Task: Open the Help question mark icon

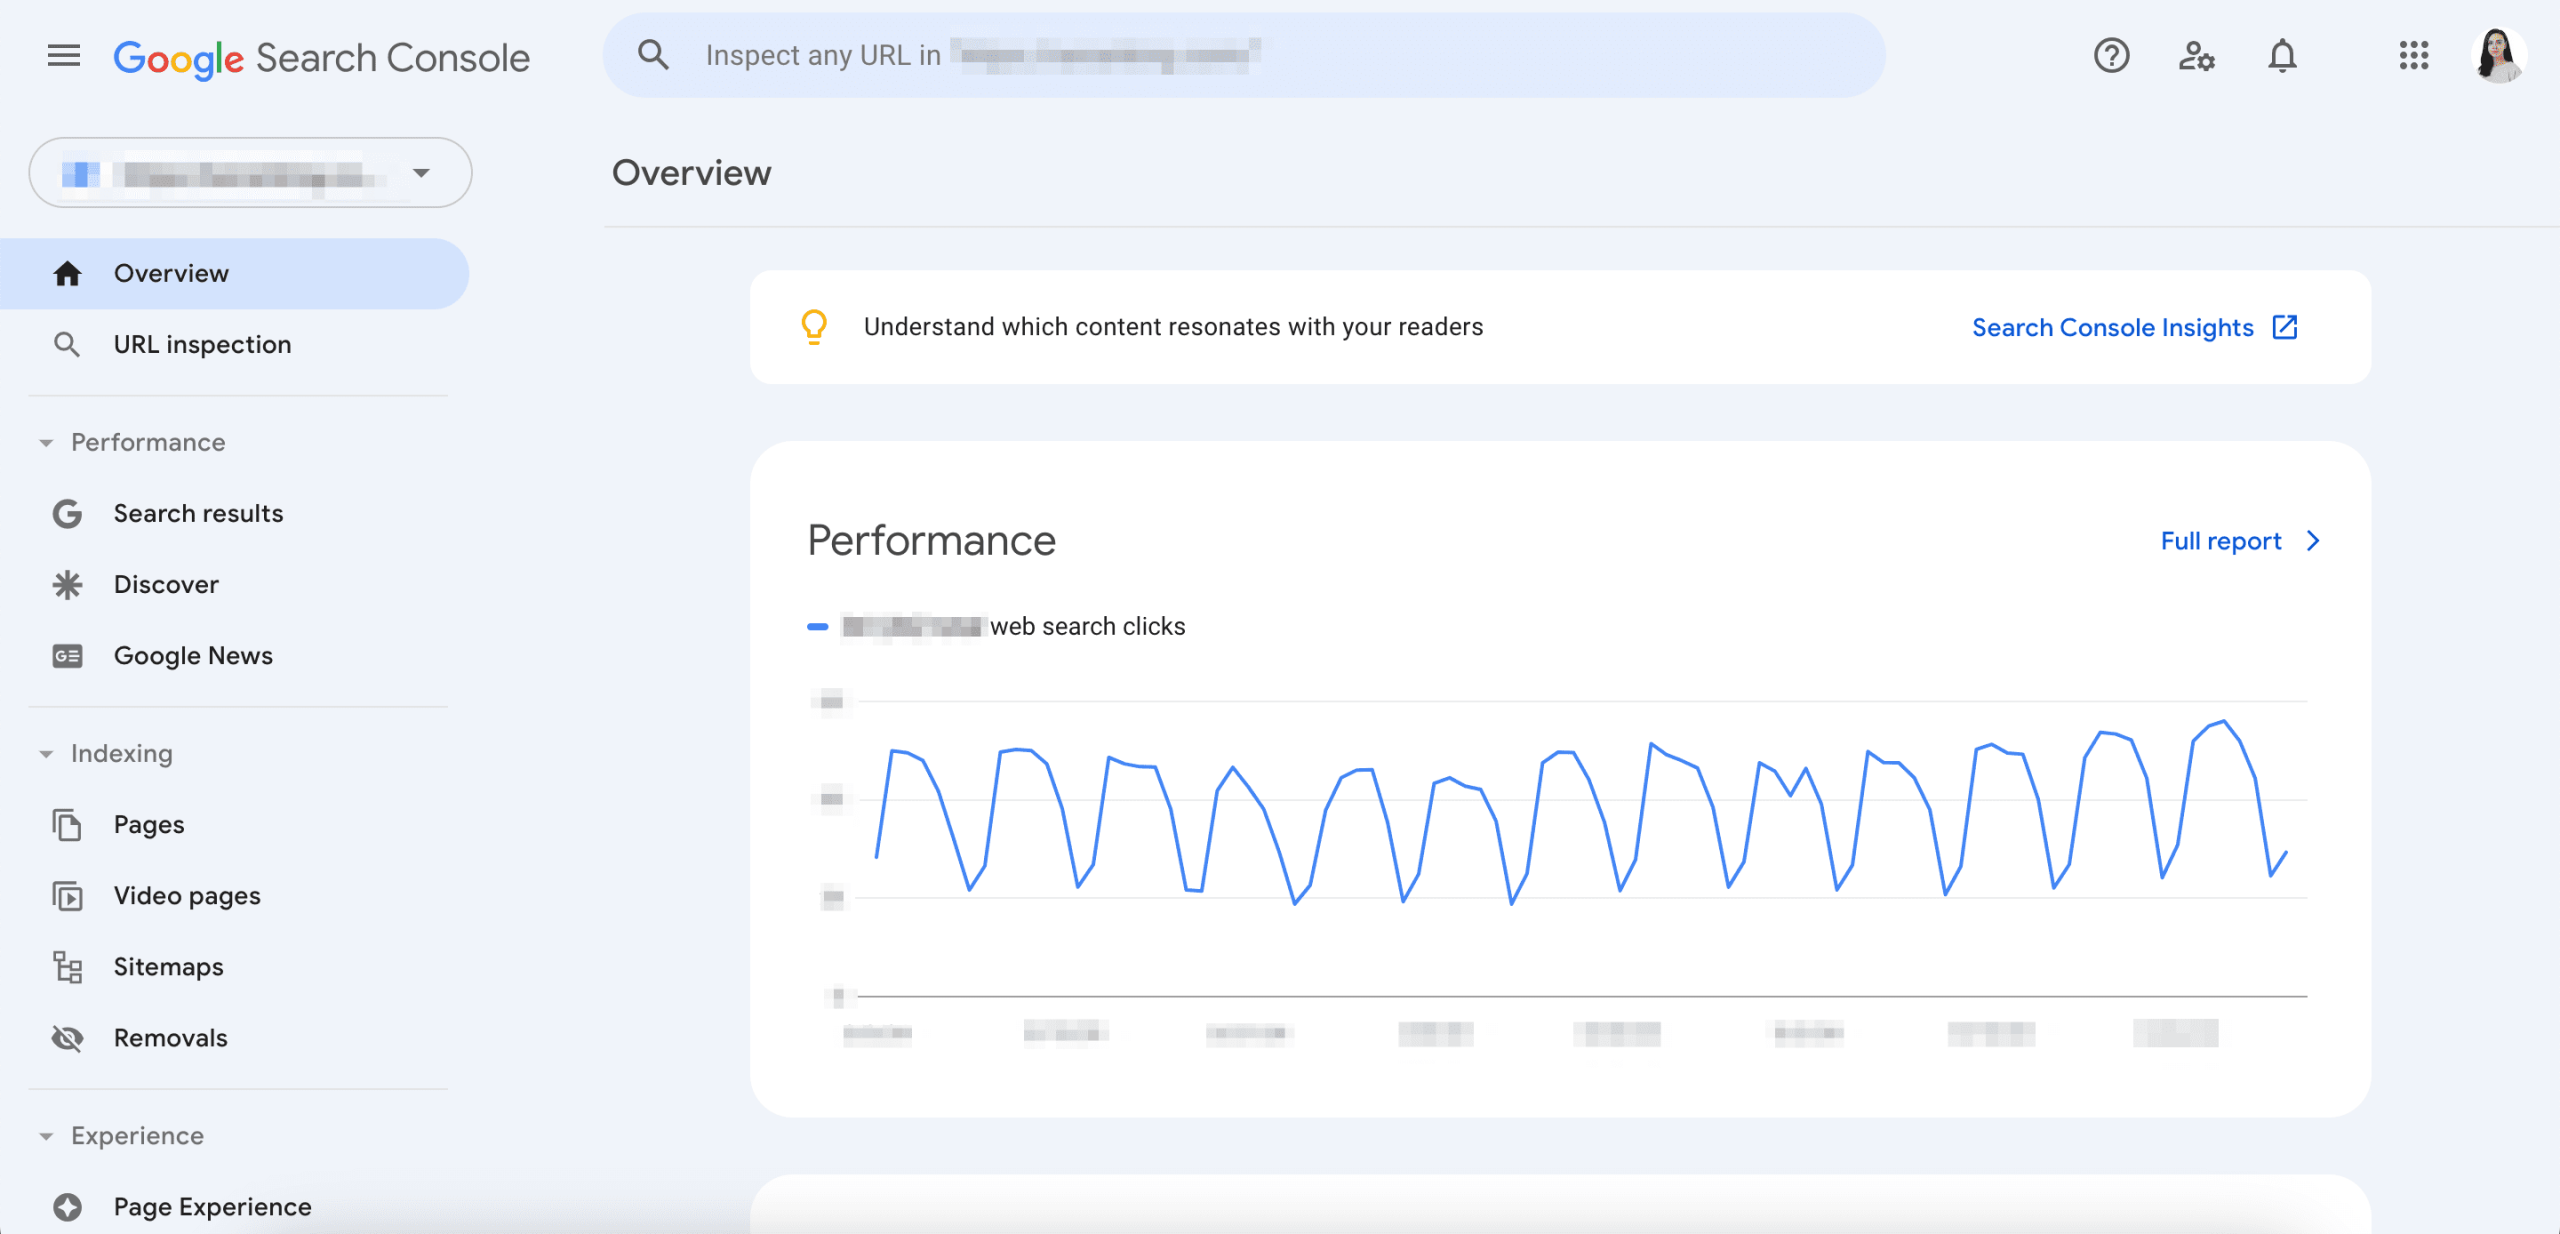Action: [x=2111, y=55]
